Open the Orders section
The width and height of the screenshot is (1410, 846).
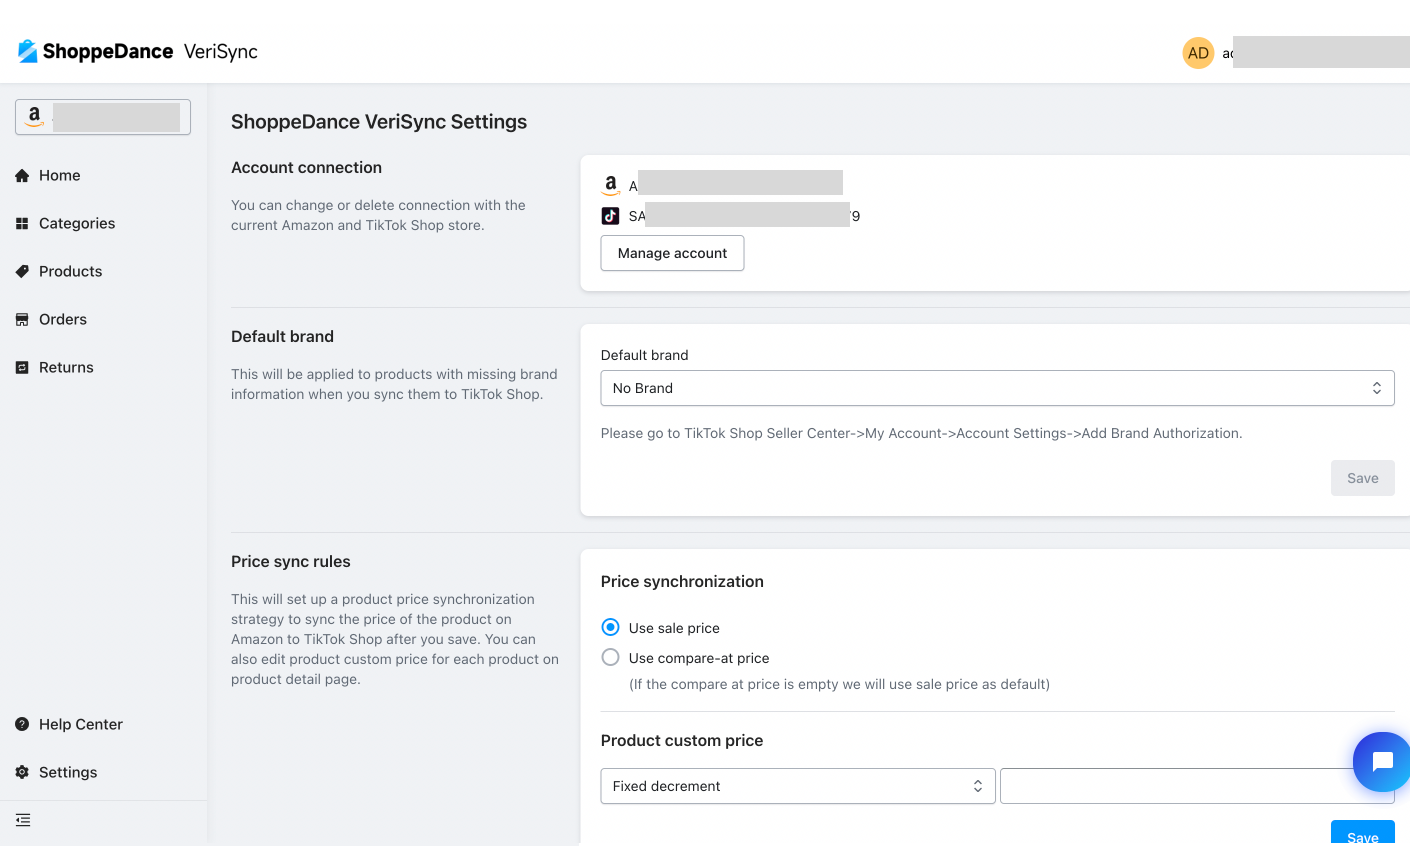click(63, 319)
